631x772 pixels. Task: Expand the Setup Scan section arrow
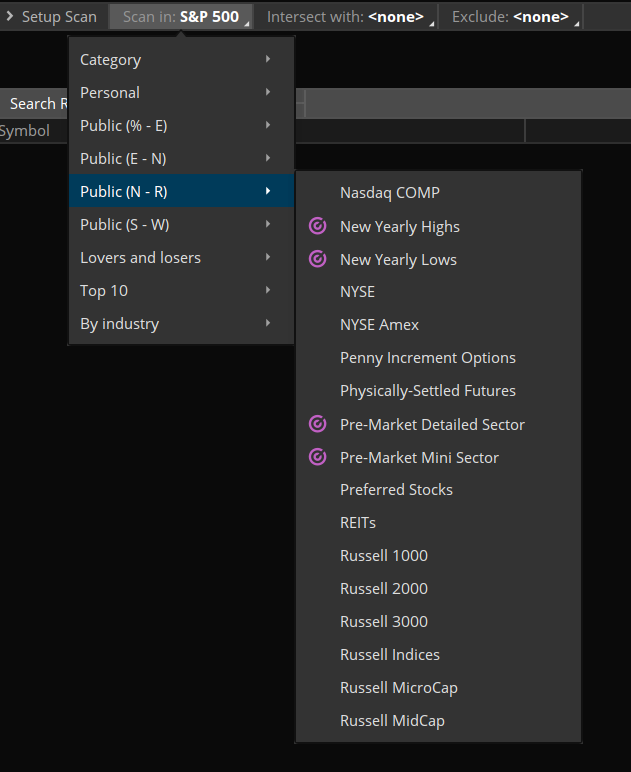10,17
